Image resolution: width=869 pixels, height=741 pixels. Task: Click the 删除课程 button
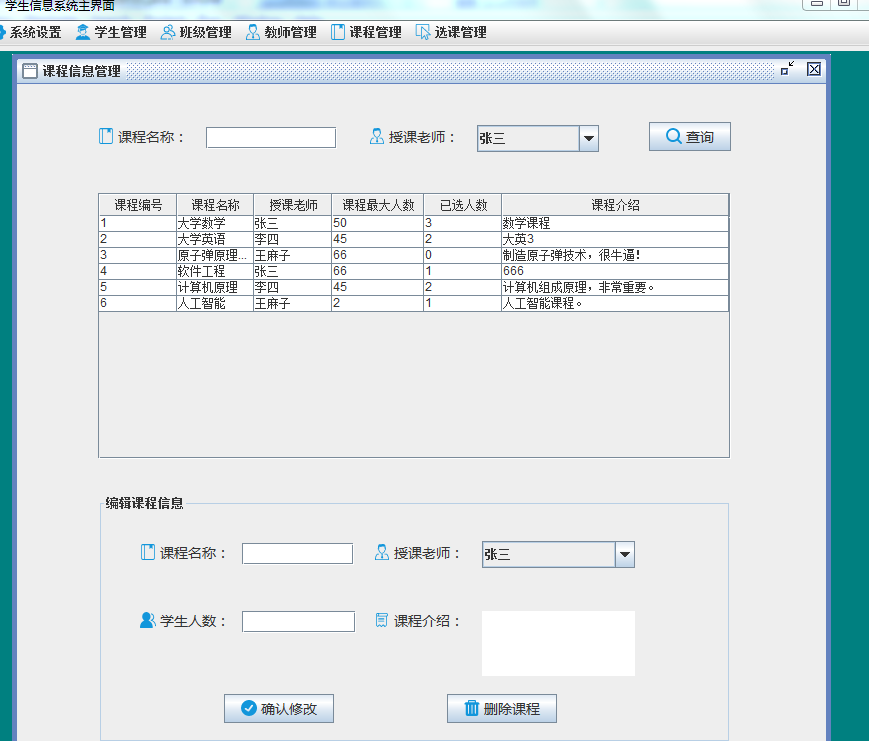coord(502,708)
